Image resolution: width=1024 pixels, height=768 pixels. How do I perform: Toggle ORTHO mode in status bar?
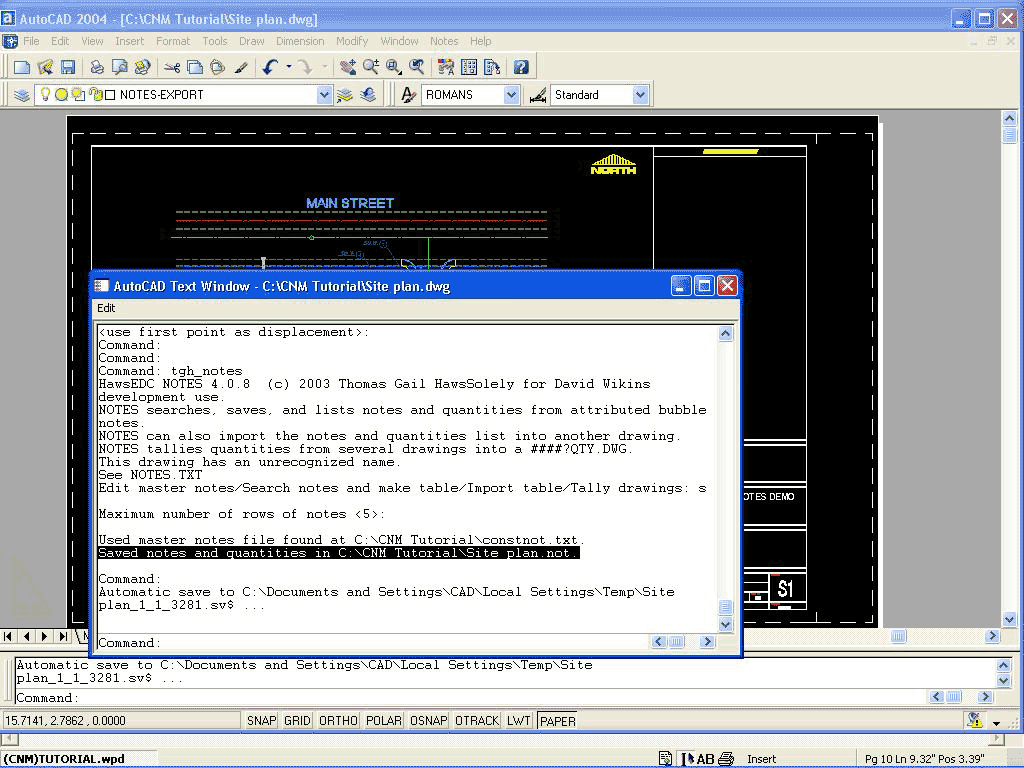(x=338, y=720)
